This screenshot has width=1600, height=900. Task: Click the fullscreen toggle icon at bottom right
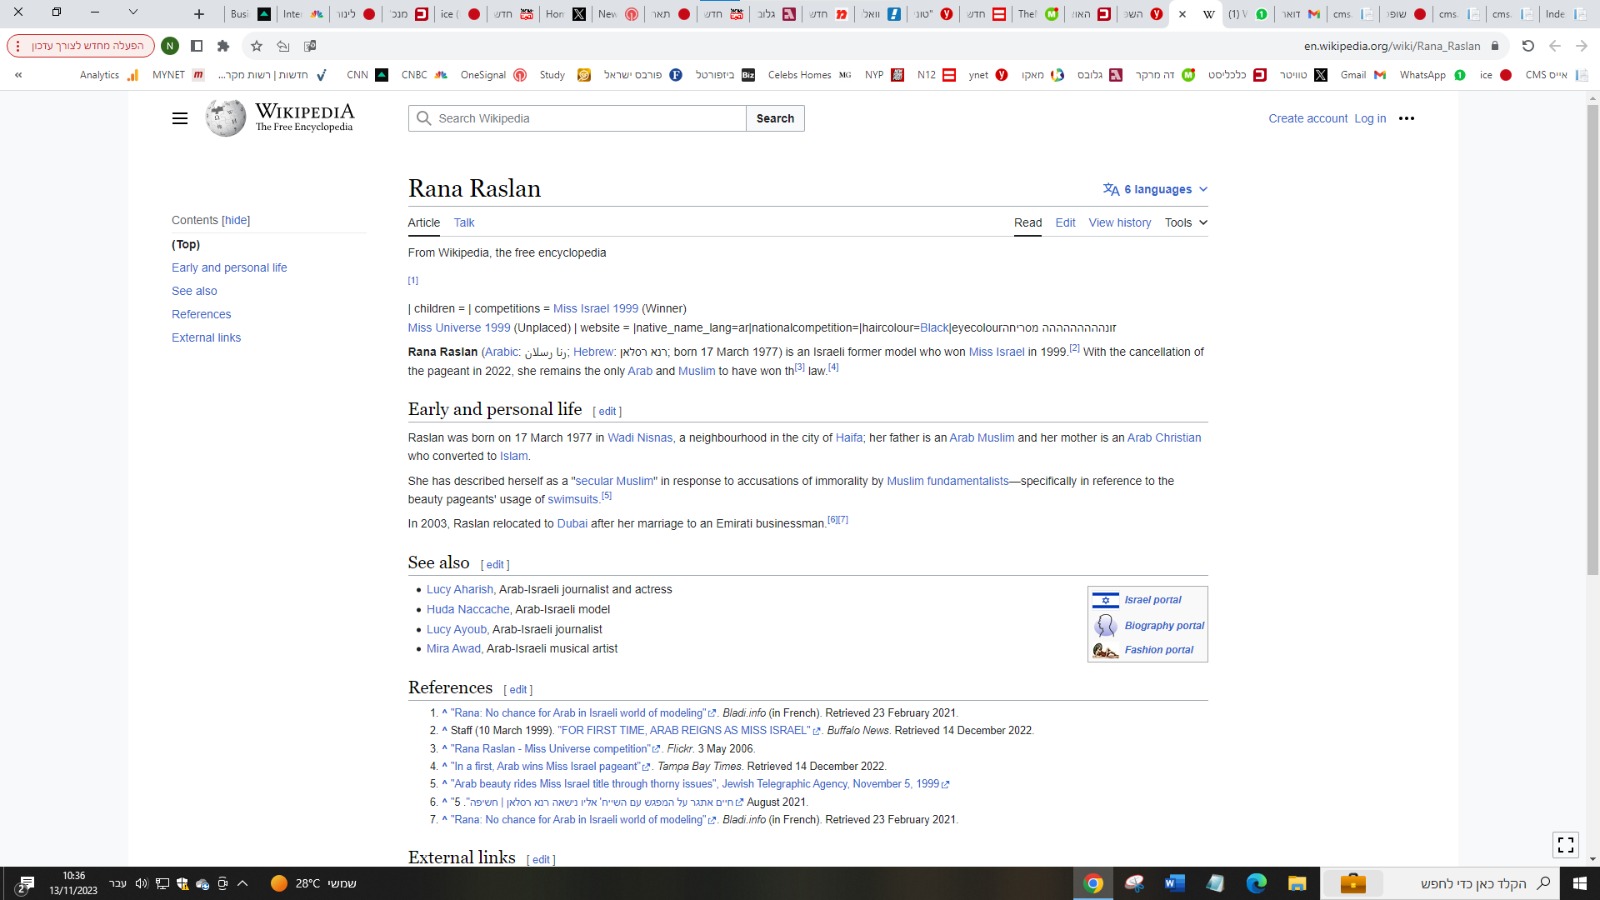1565,845
